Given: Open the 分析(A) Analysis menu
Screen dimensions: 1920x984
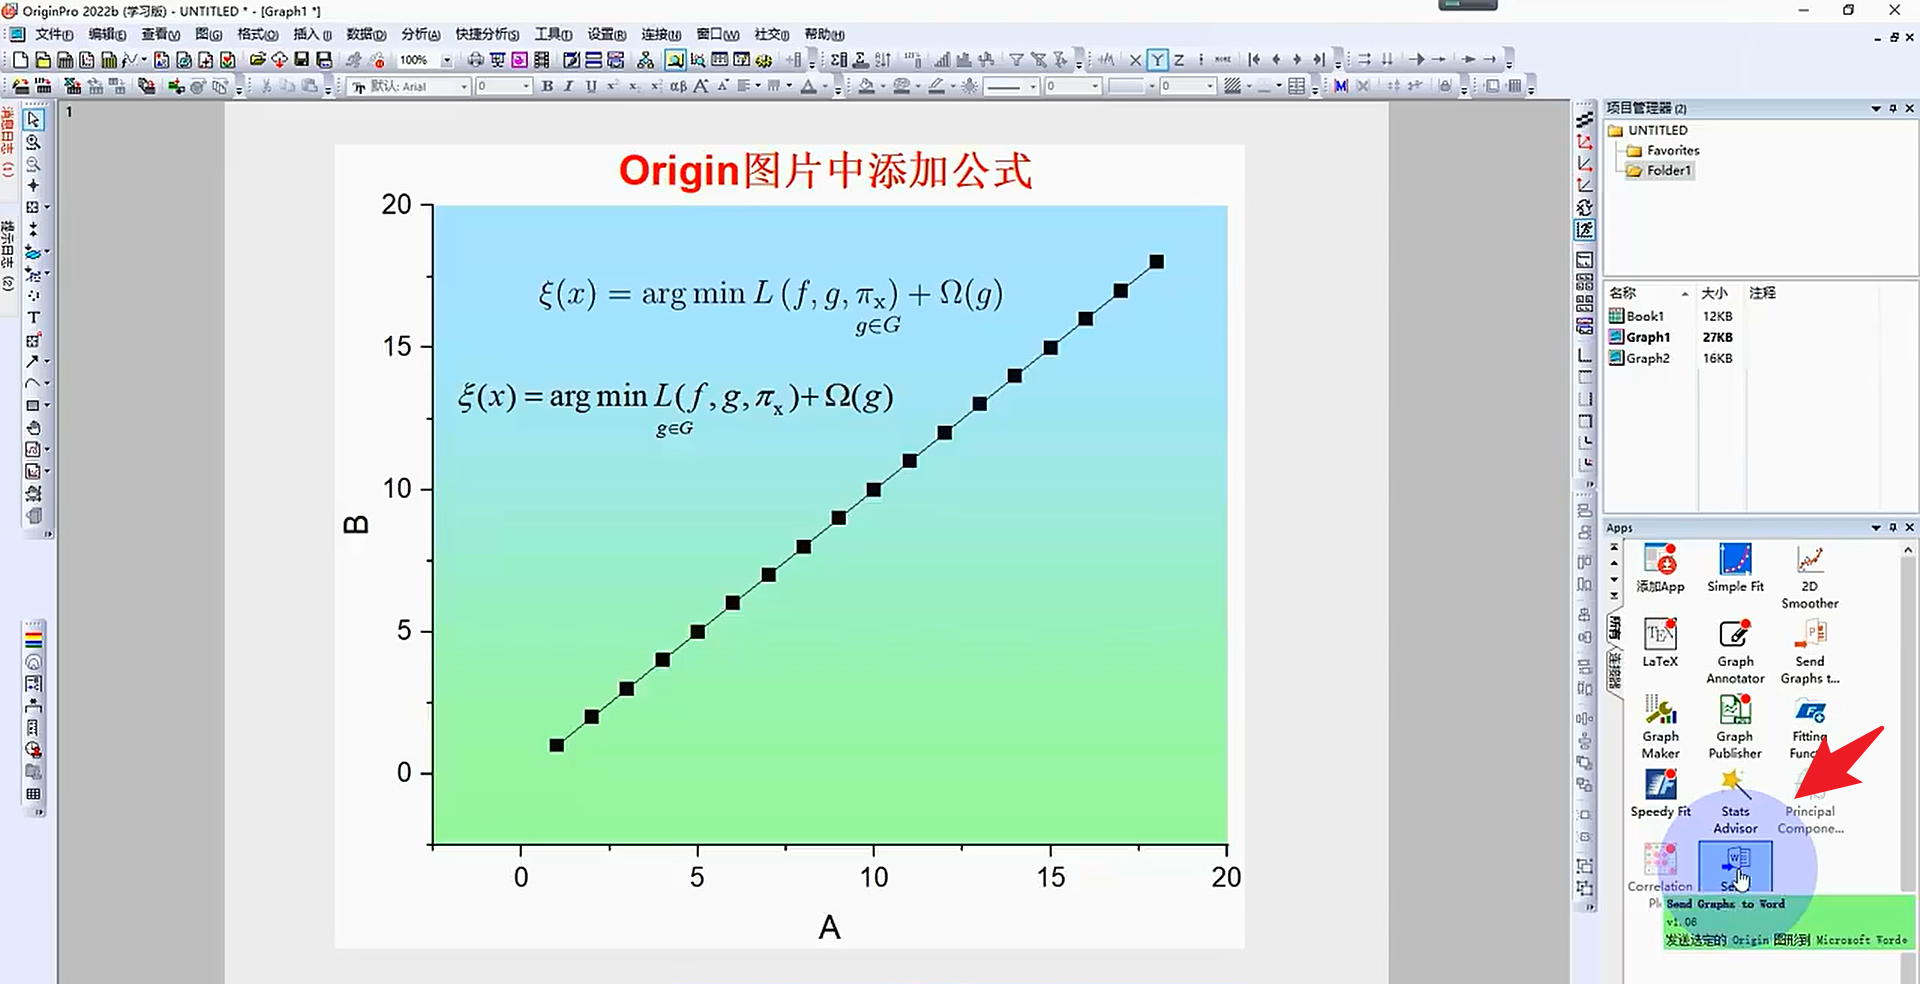Looking at the screenshot, I should tap(420, 34).
